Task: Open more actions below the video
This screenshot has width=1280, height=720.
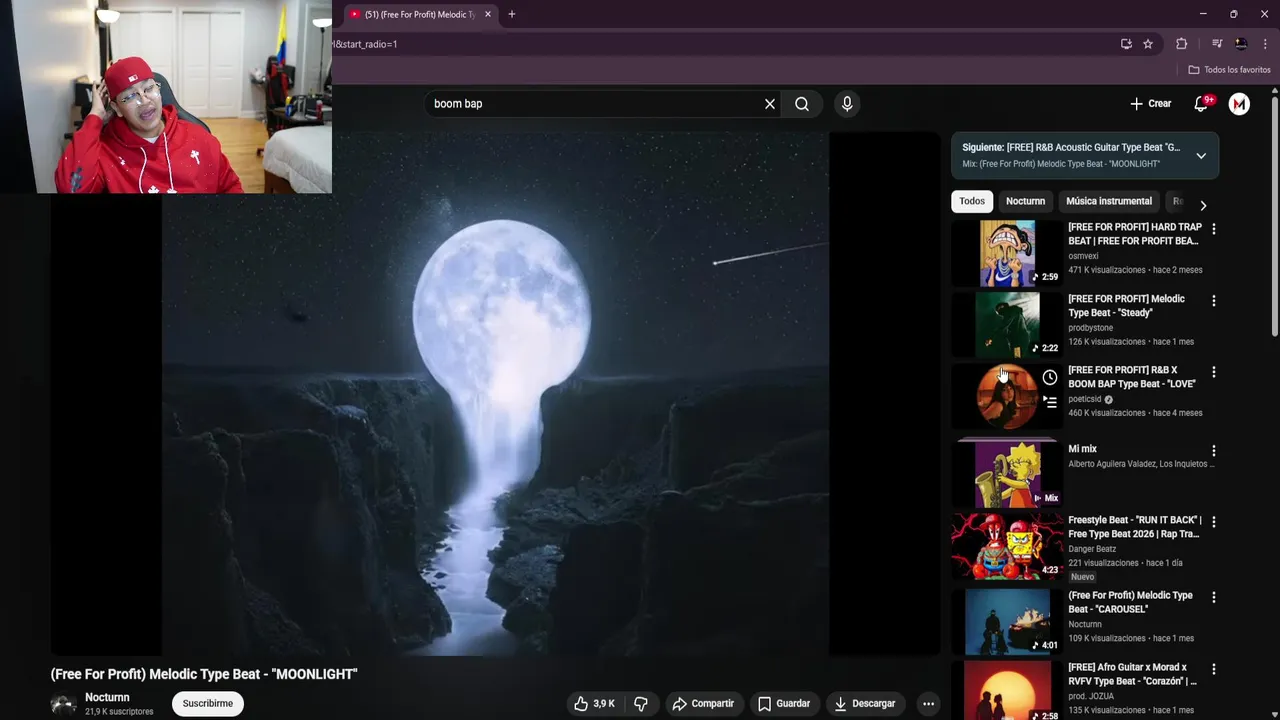Action: coord(928,703)
